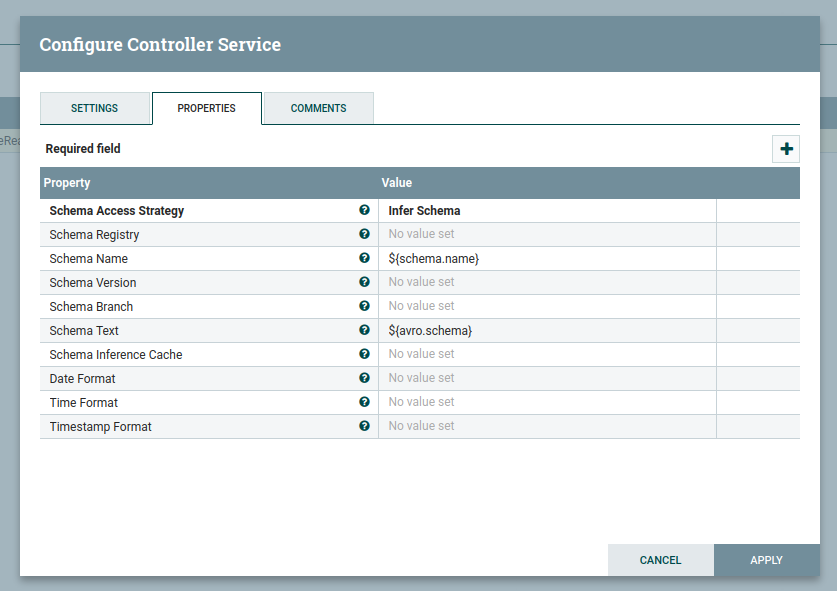Click the empty Time Format value cell
This screenshot has width=837, height=591.
click(546, 403)
